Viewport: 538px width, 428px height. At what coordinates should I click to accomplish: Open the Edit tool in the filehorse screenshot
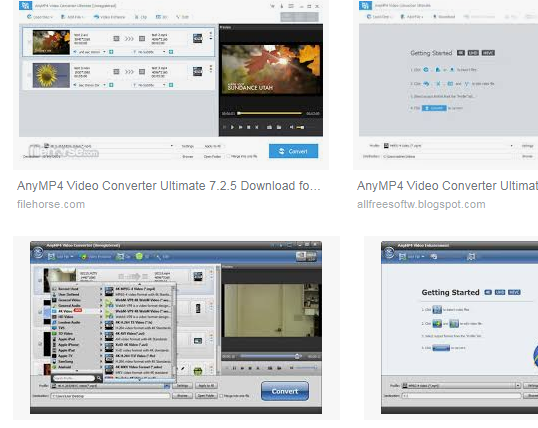pos(182,17)
